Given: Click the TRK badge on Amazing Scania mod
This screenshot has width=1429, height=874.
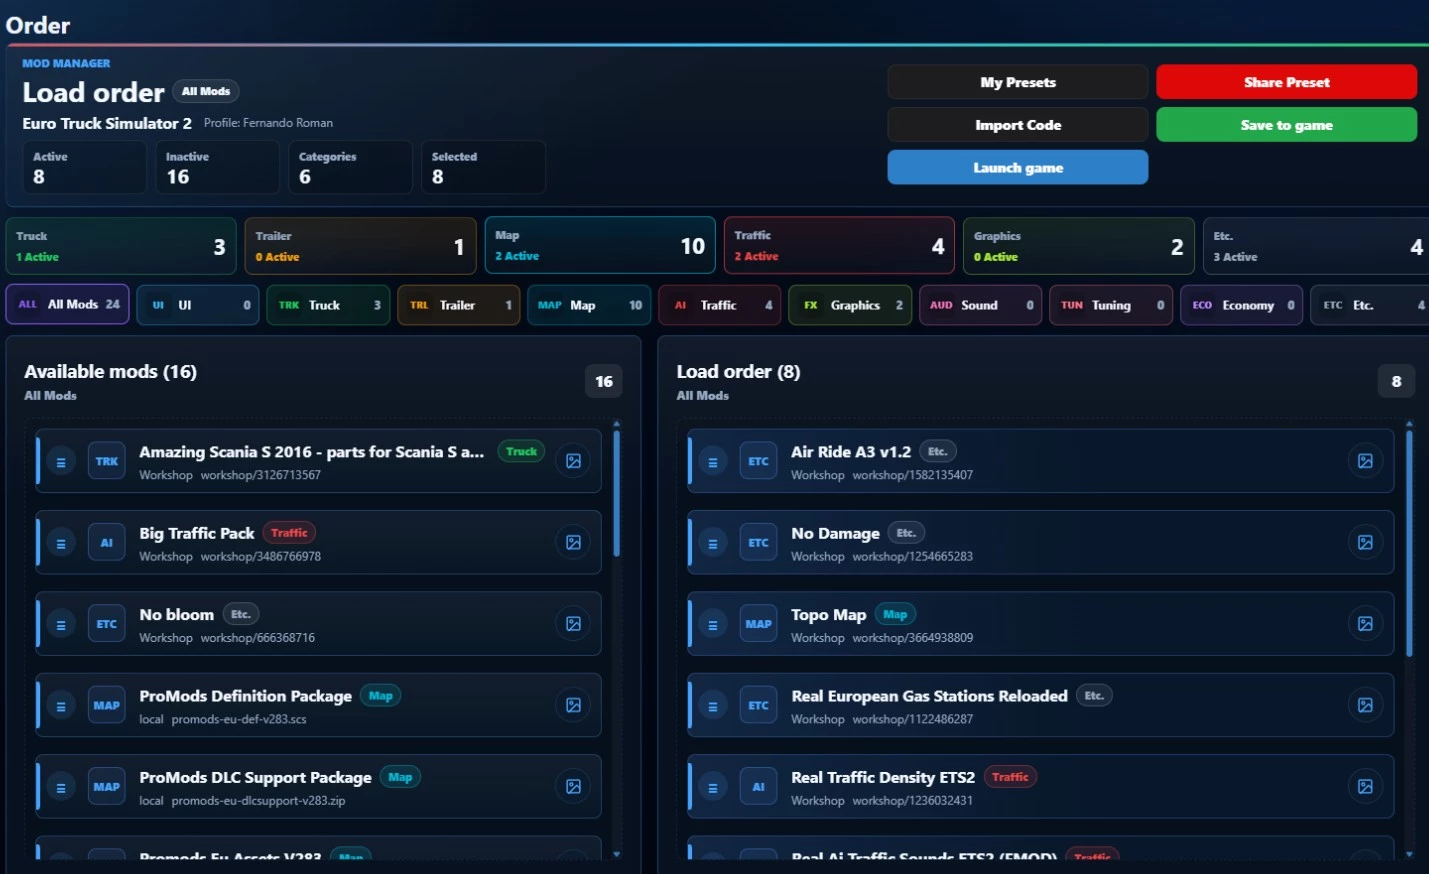Looking at the screenshot, I should 107,461.
